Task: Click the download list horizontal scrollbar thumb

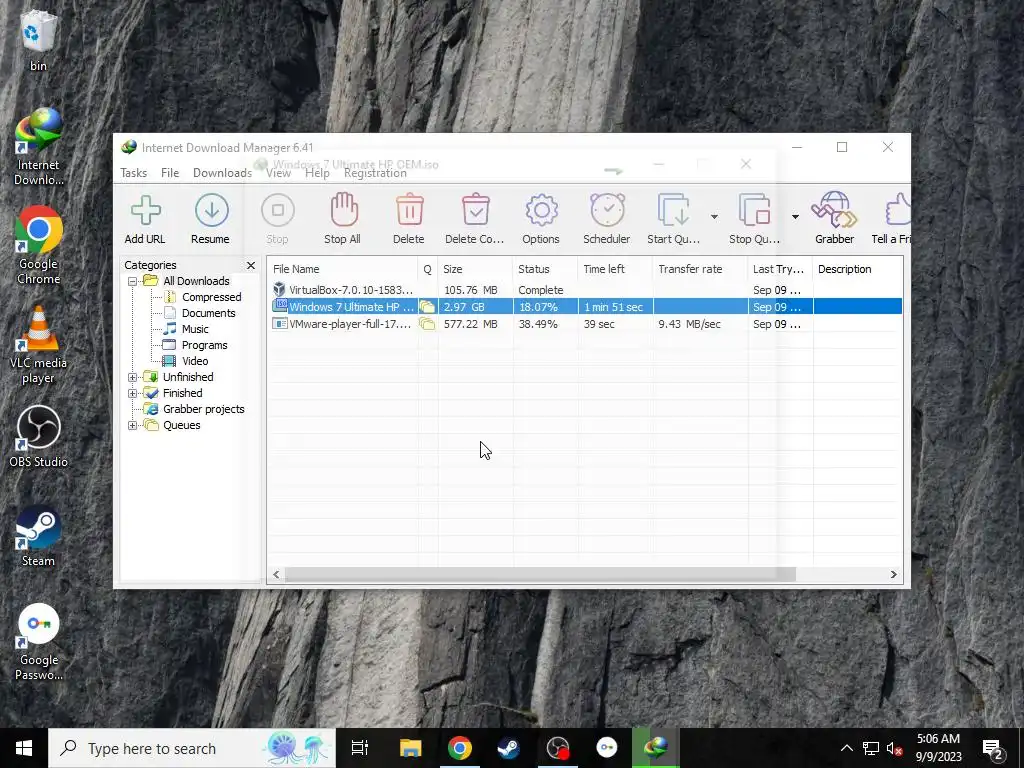Action: tap(540, 575)
